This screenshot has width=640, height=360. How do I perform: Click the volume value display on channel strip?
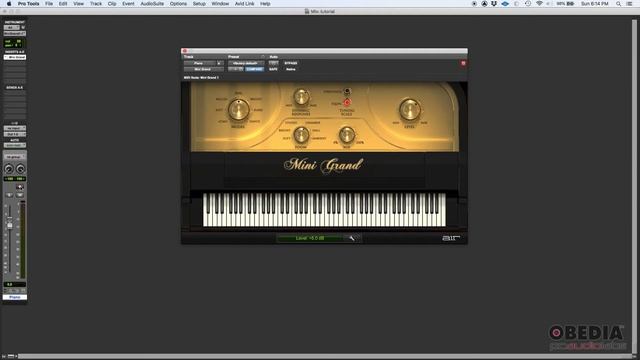[x=15, y=284]
